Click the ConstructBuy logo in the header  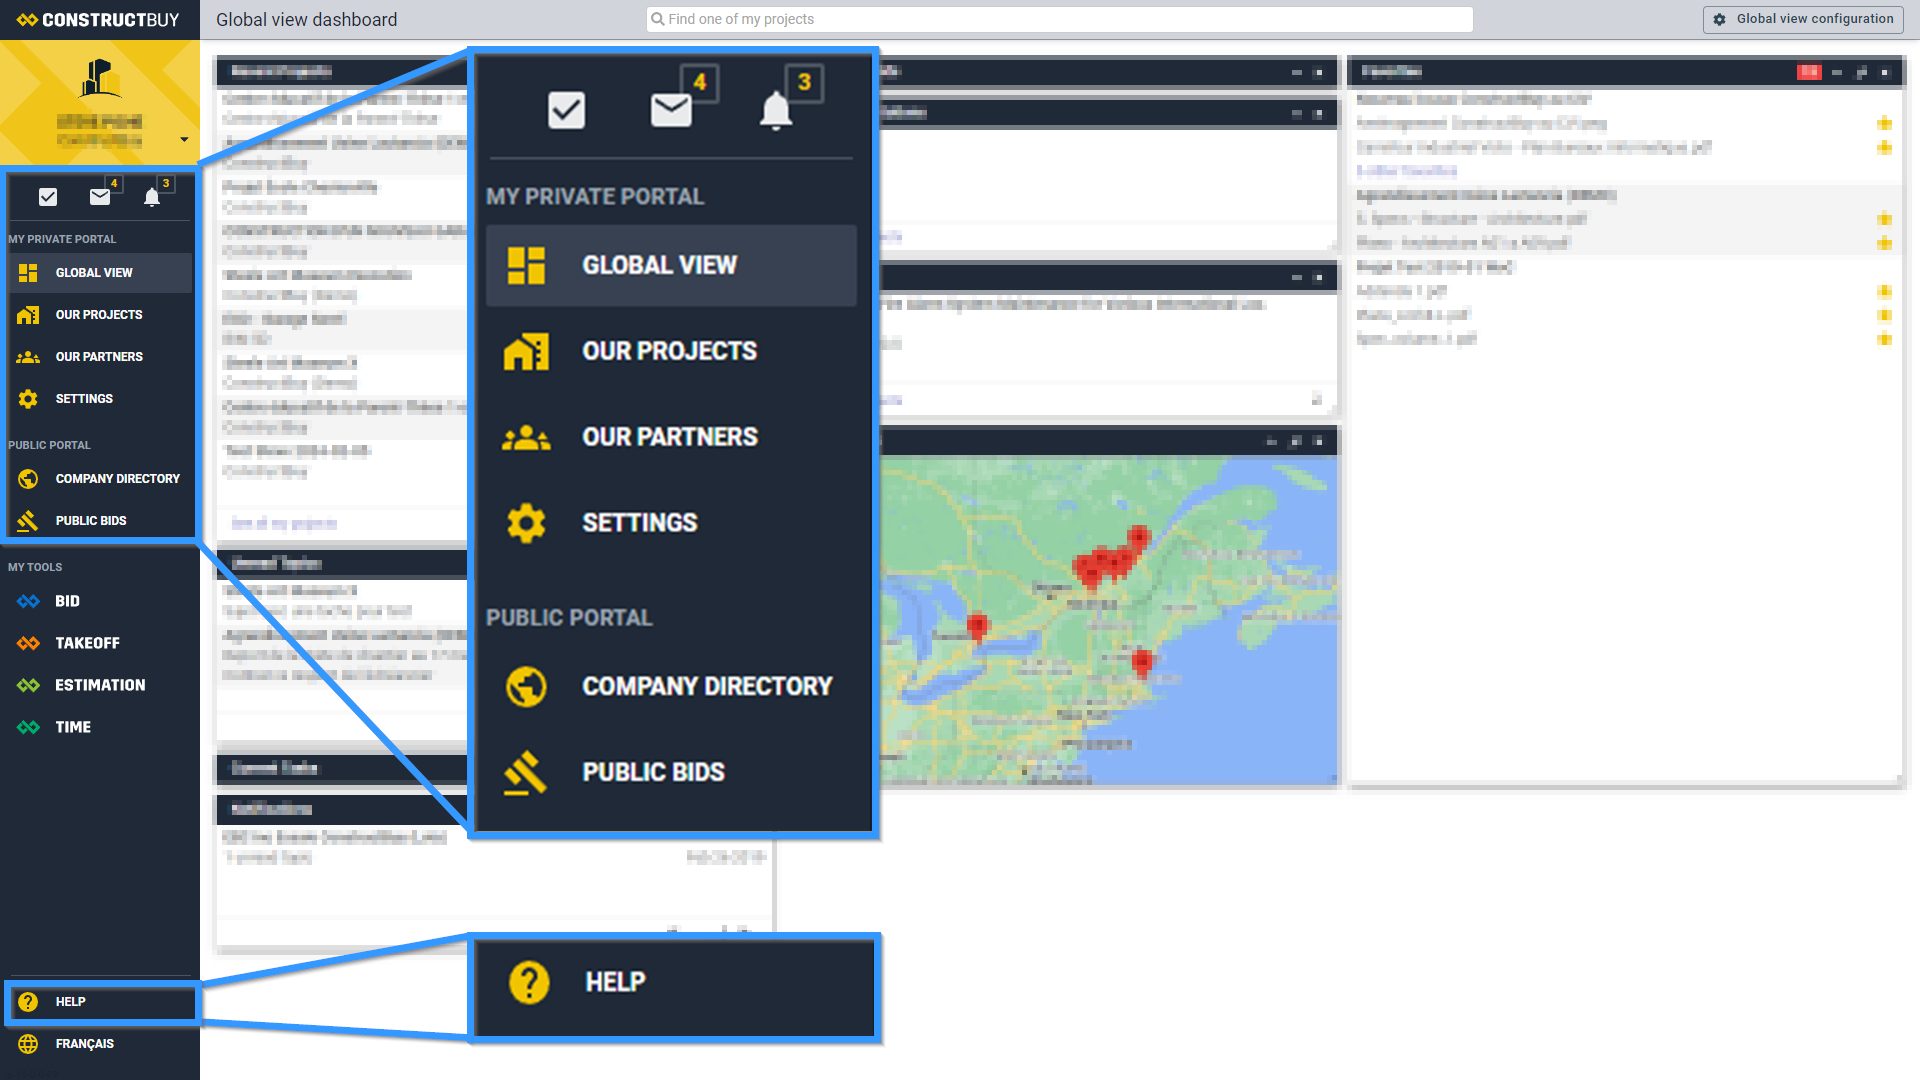click(98, 20)
